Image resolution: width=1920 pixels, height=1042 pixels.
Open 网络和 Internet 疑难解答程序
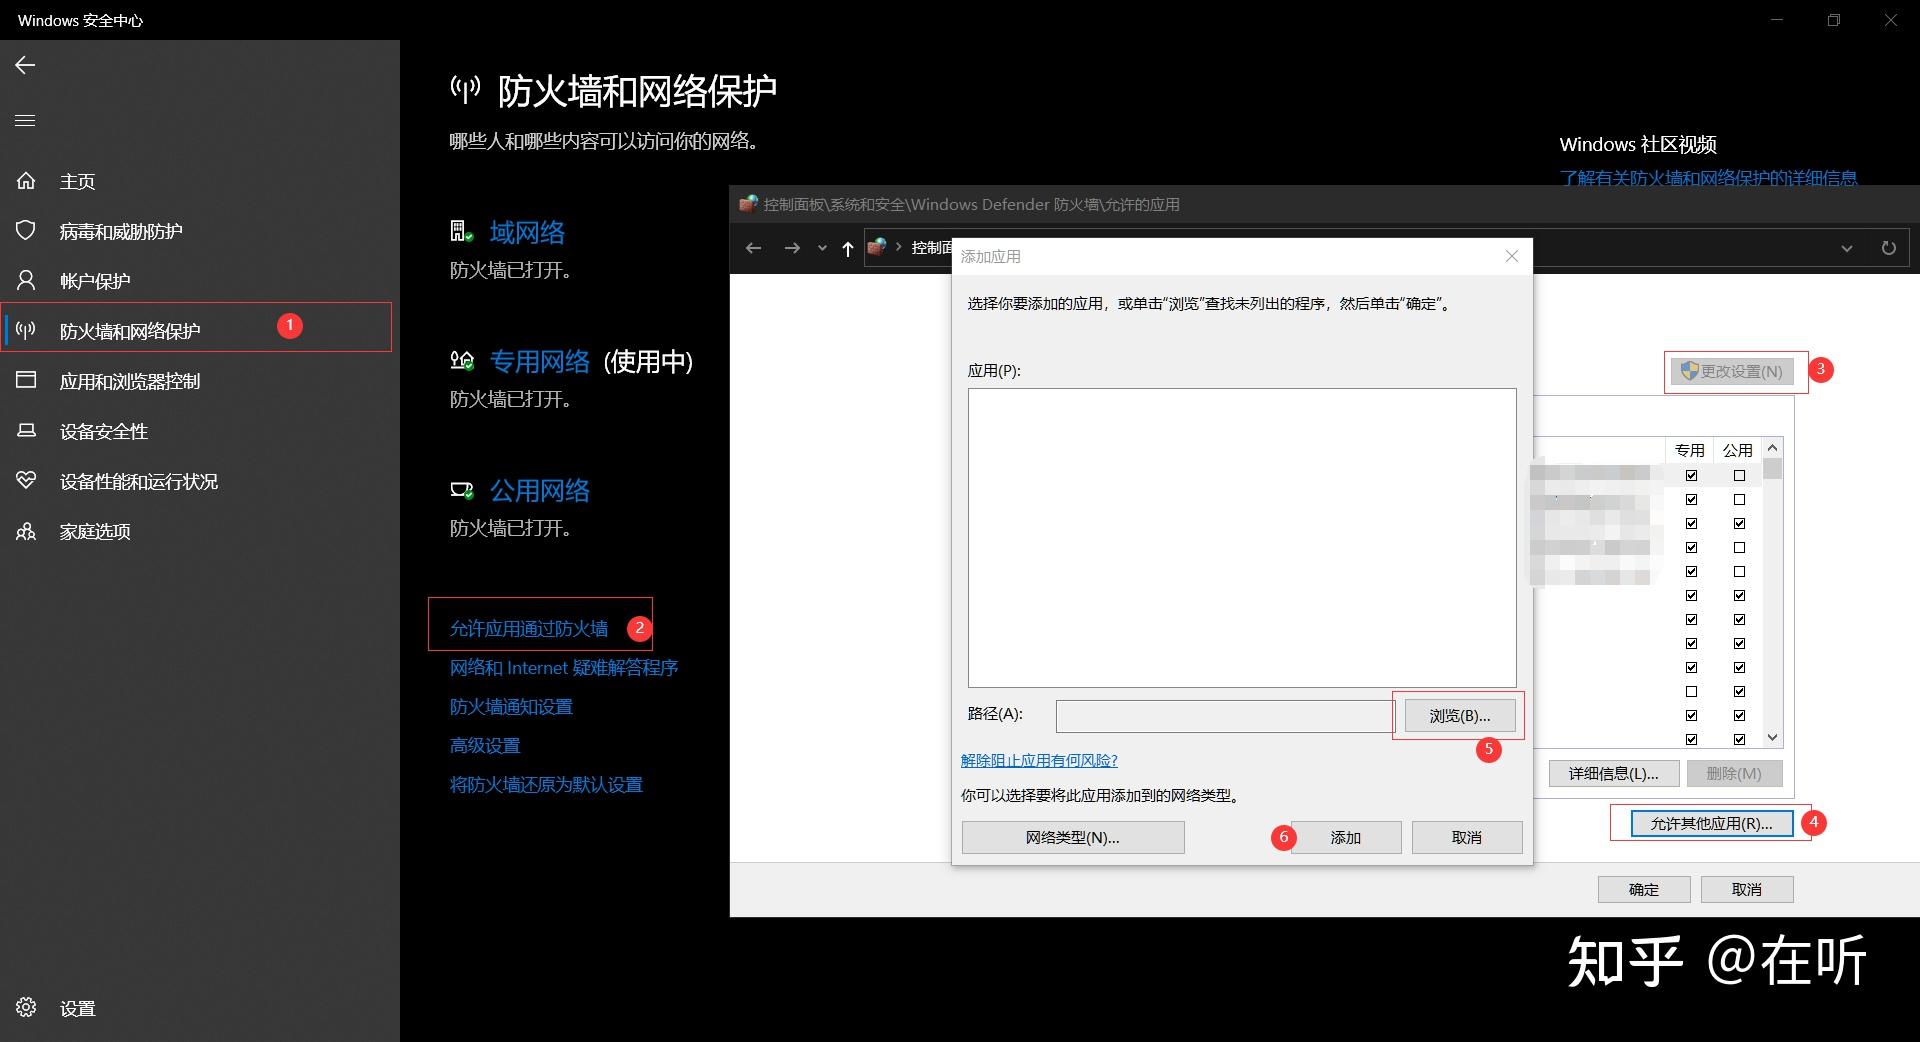pos(564,667)
